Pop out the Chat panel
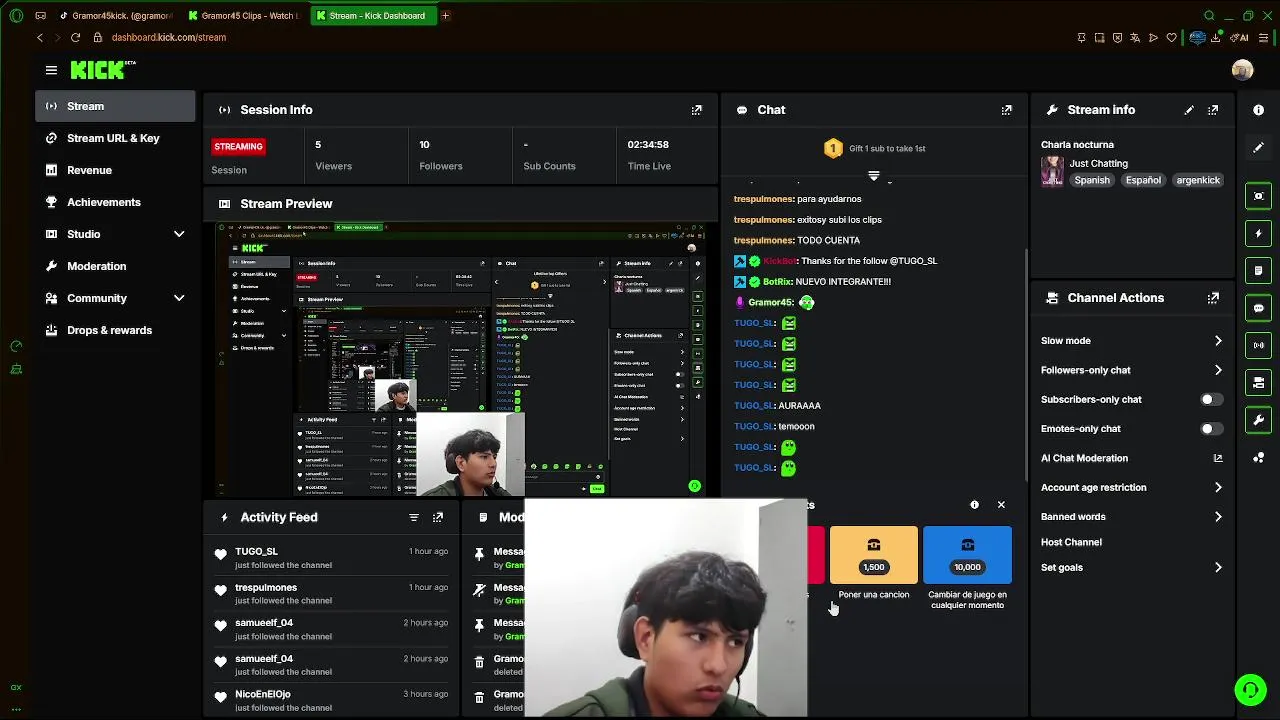This screenshot has height=720, width=1280. pos(1007,110)
